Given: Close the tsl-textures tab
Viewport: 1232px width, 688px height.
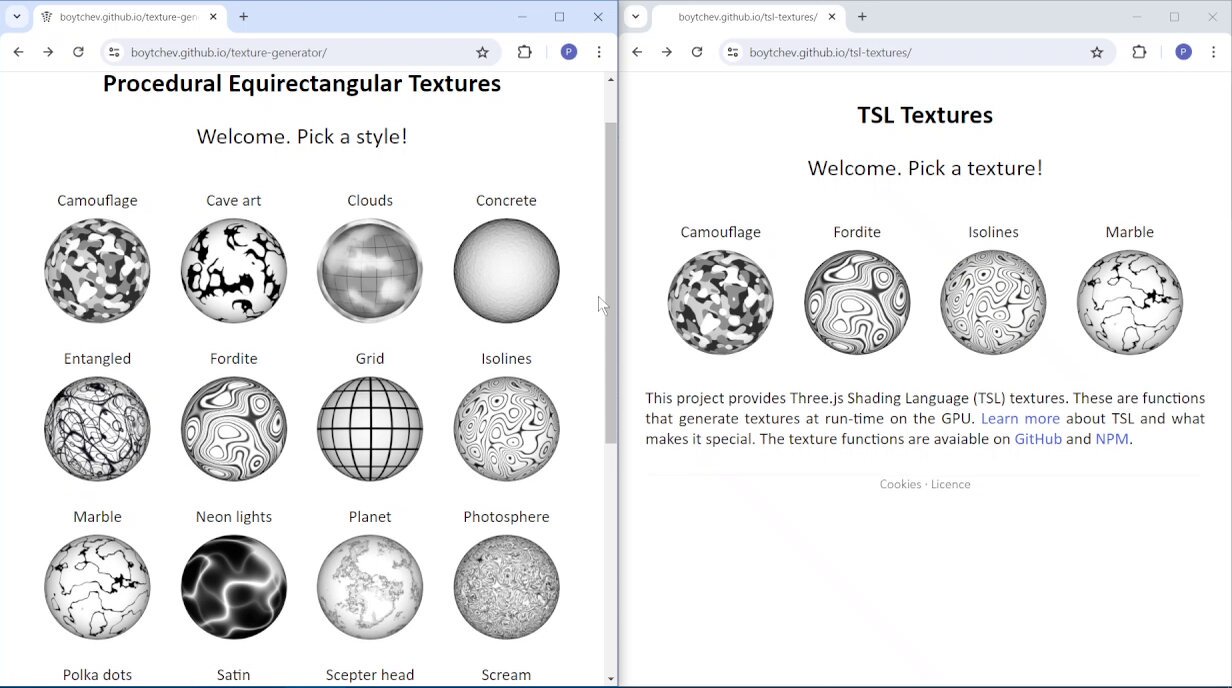Looking at the screenshot, I should (832, 17).
